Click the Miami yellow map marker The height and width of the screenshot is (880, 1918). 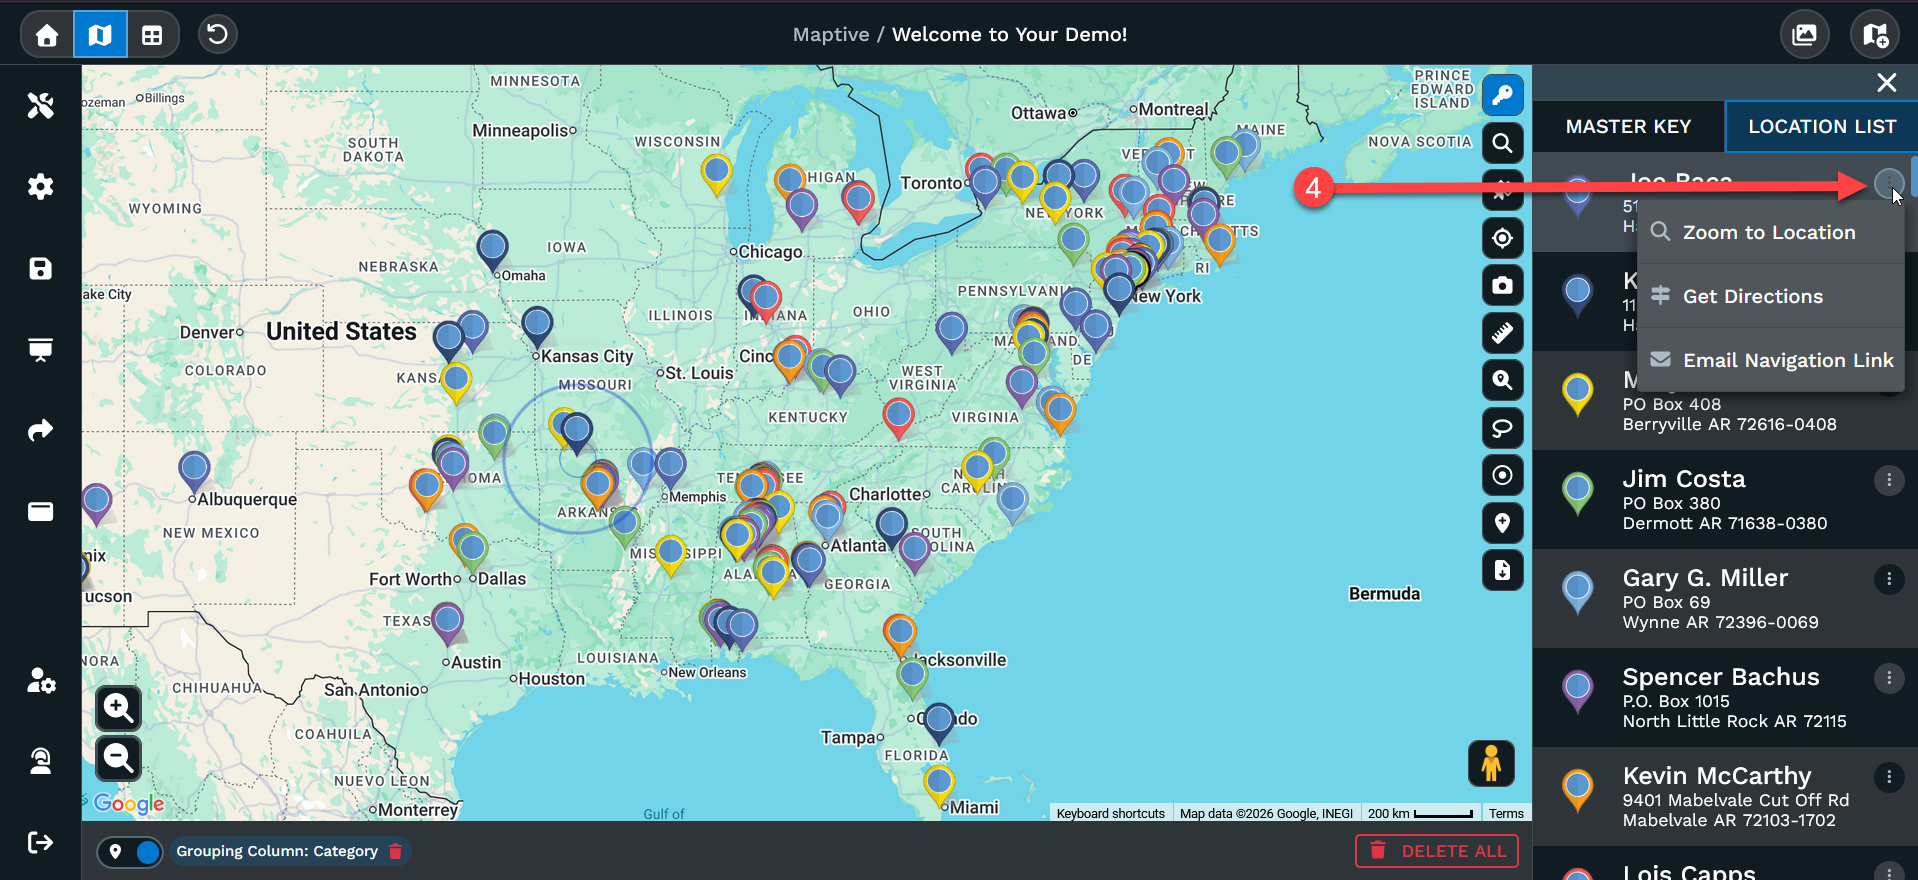pos(938,785)
